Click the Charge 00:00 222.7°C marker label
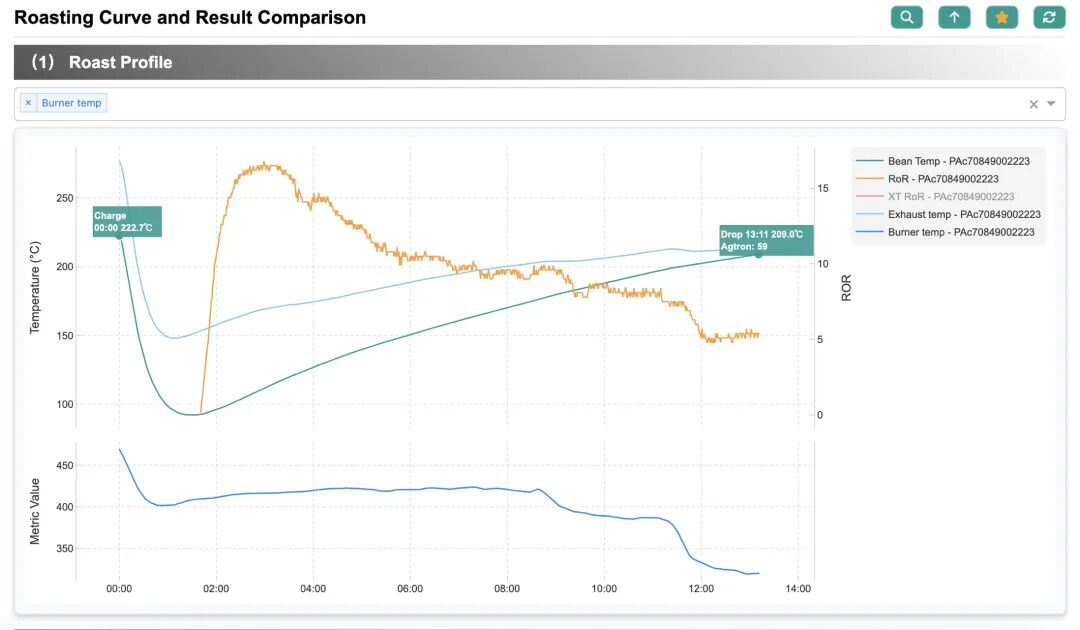Screen dimensions: 1080x630 (127, 222)
